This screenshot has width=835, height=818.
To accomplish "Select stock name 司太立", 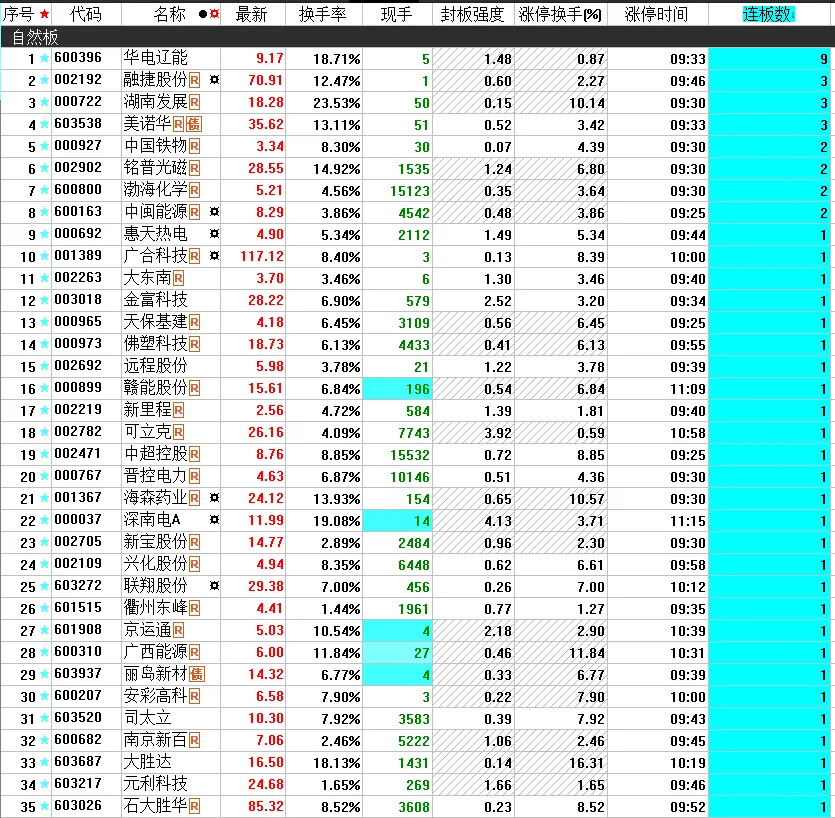I will pos(148,718).
